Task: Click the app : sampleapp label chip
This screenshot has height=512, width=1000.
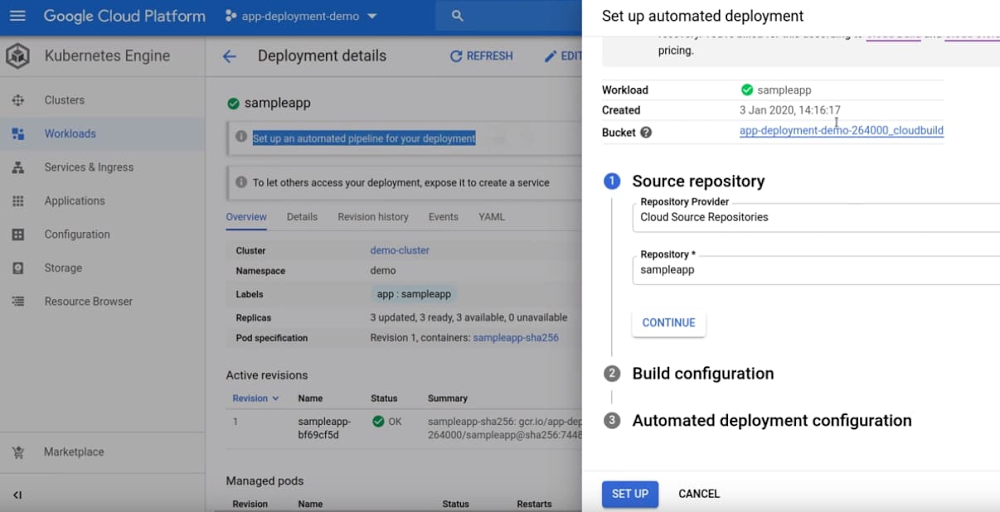Action: click(x=414, y=294)
